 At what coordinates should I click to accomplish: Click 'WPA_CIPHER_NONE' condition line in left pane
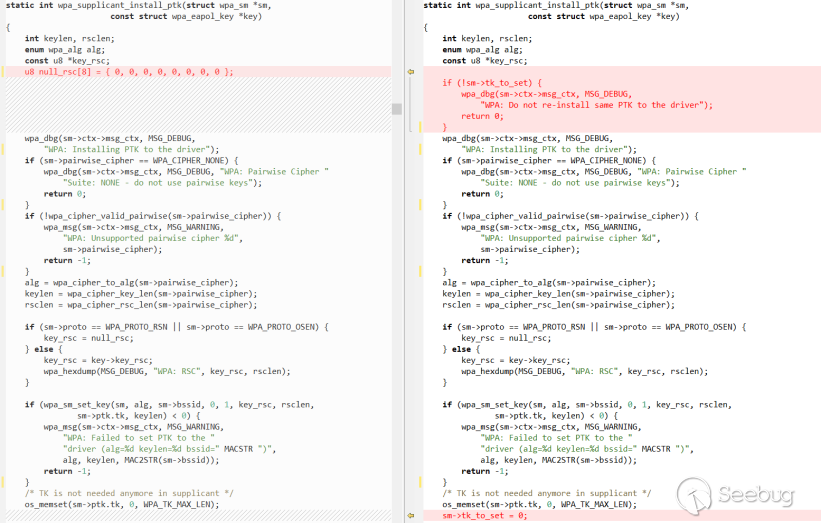coord(131,160)
